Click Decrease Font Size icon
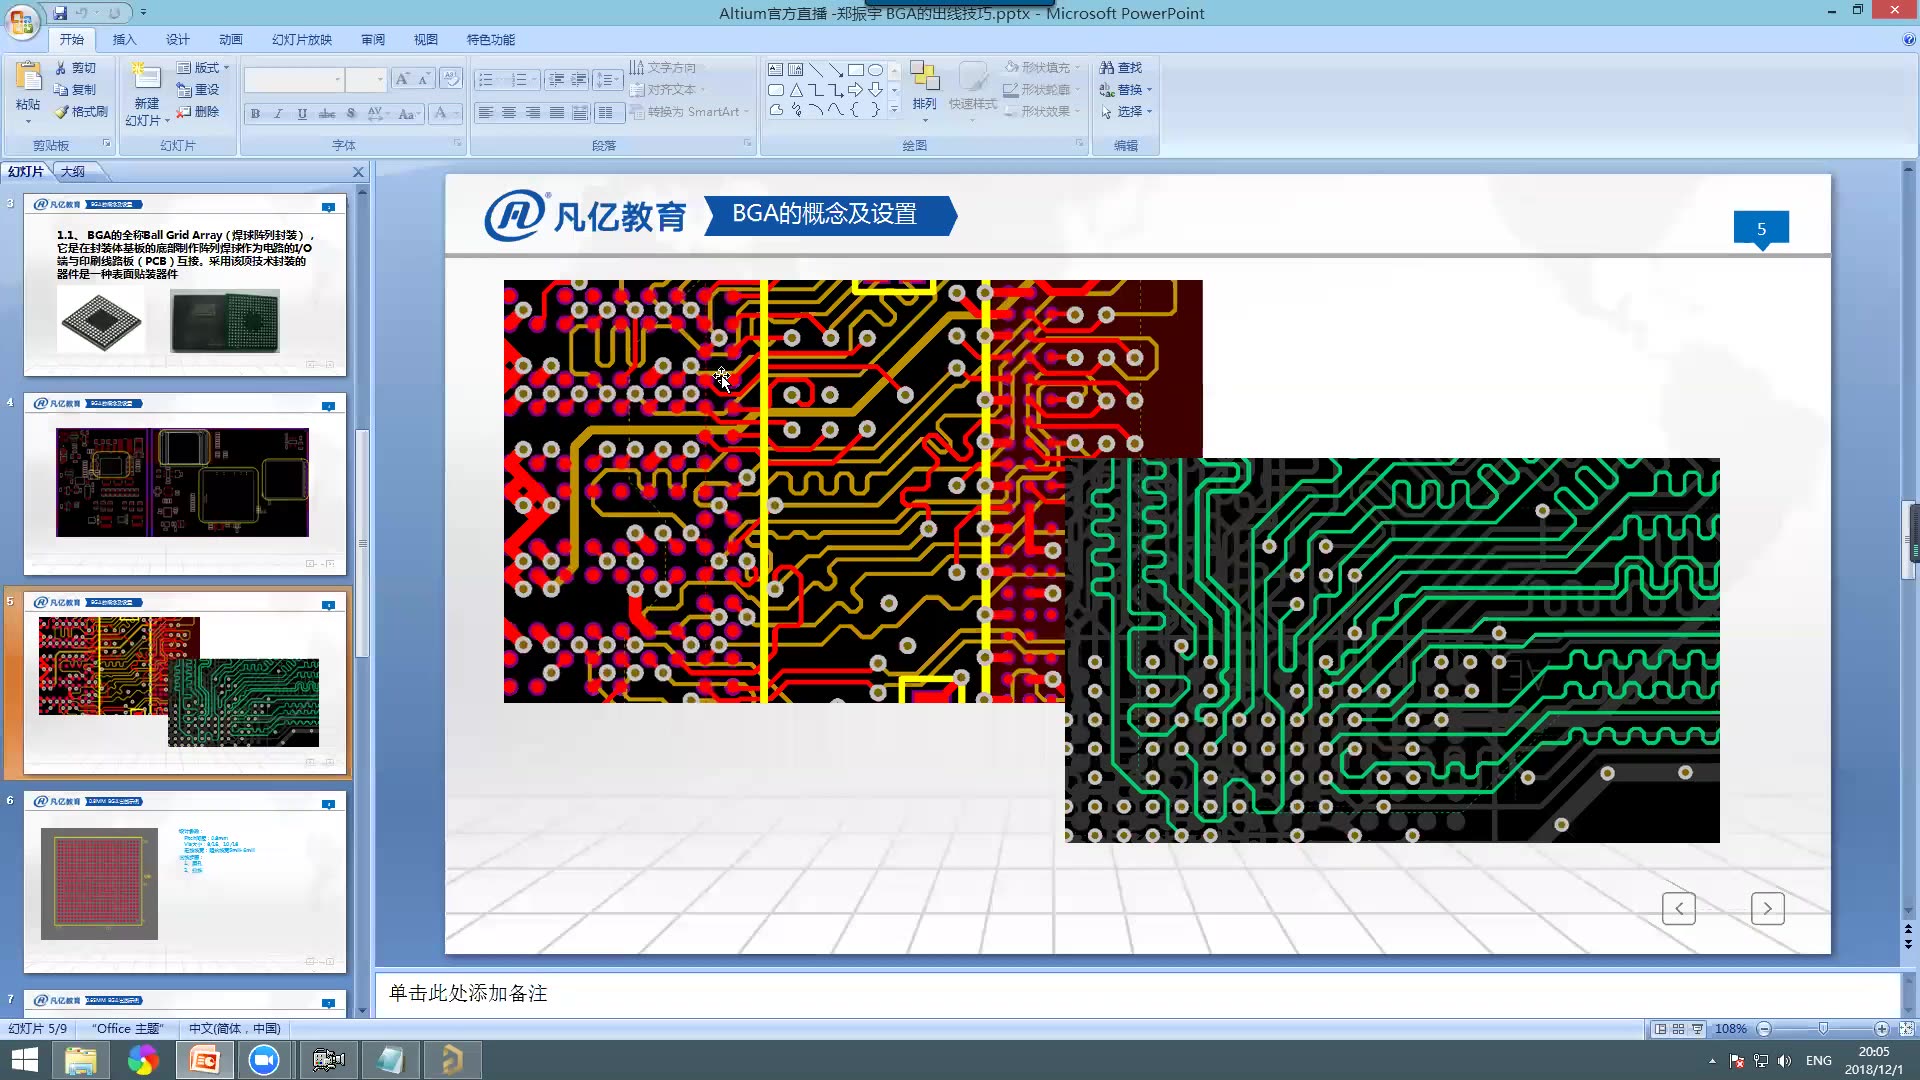Image resolution: width=1920 pixels, height=1080 pixels. pos(424,80)
